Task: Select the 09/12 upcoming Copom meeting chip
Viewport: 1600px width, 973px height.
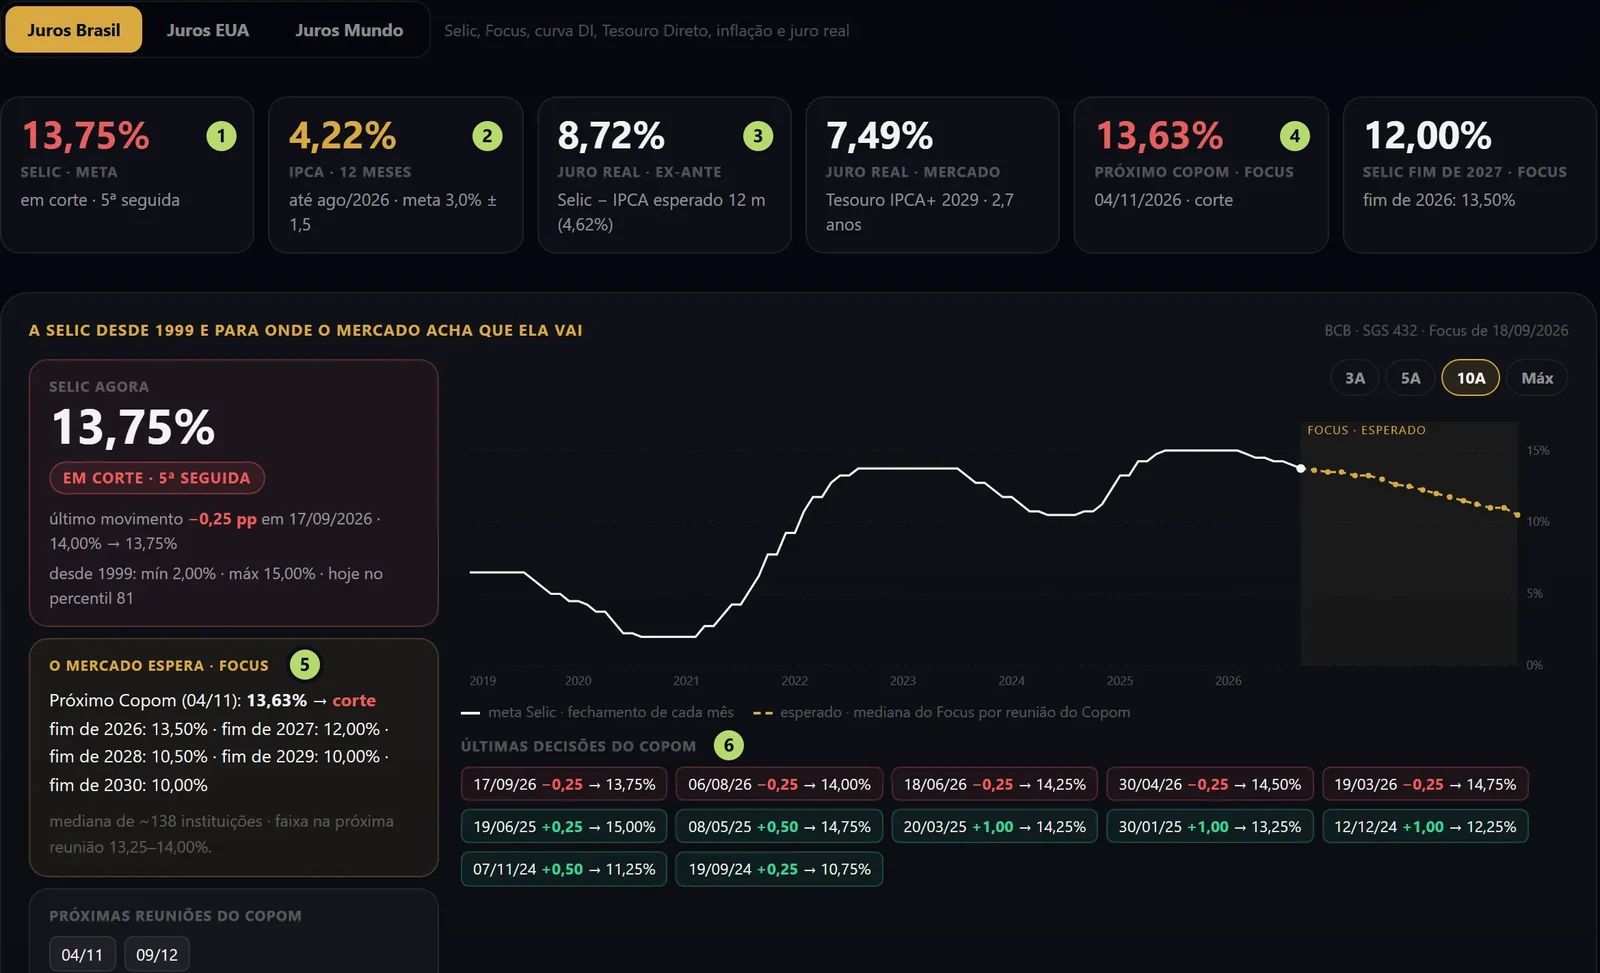Action: coord(157,955)
